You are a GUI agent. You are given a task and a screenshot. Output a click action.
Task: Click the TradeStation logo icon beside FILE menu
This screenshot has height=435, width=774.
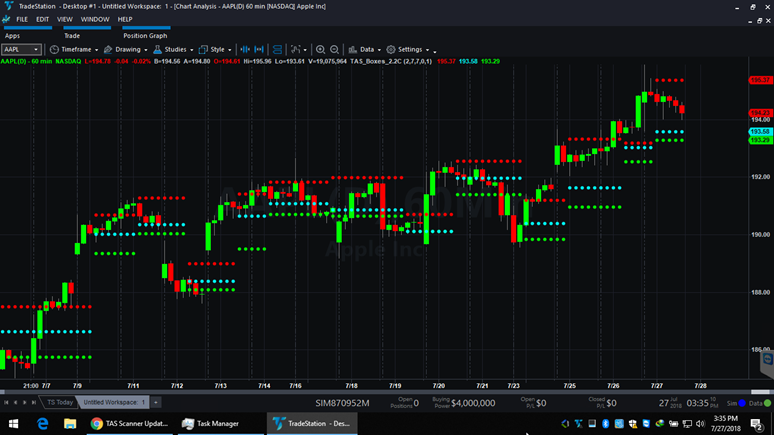[x=6, y=19]
